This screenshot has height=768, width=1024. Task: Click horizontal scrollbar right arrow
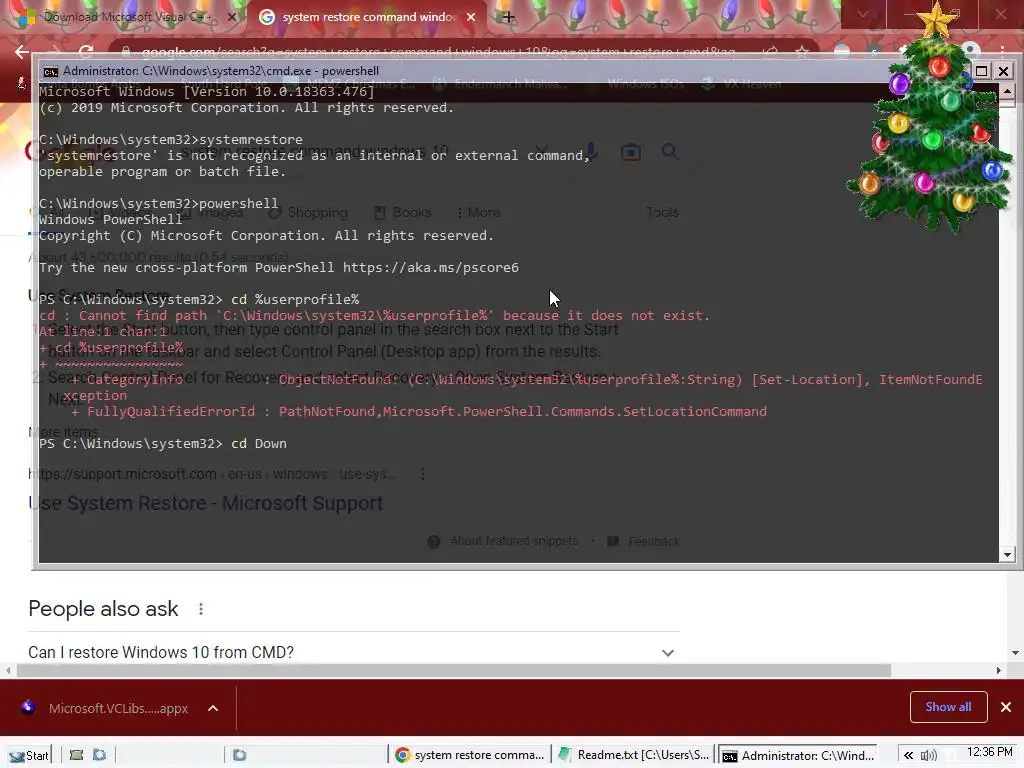click(998, 671)
